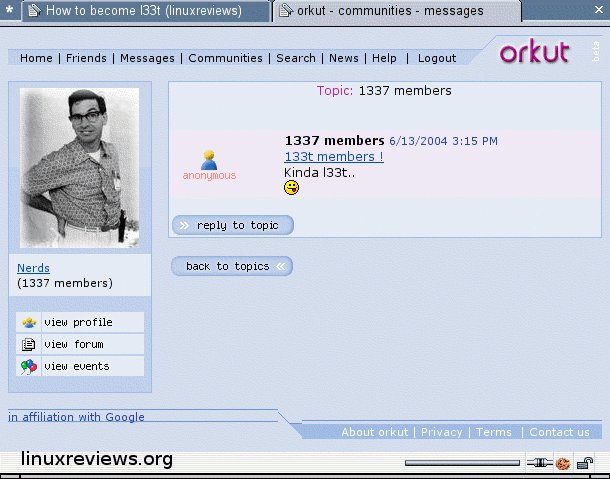Click the page icon on the linuxreviews tab
The image size is (610, 479).
click(35, 11)
